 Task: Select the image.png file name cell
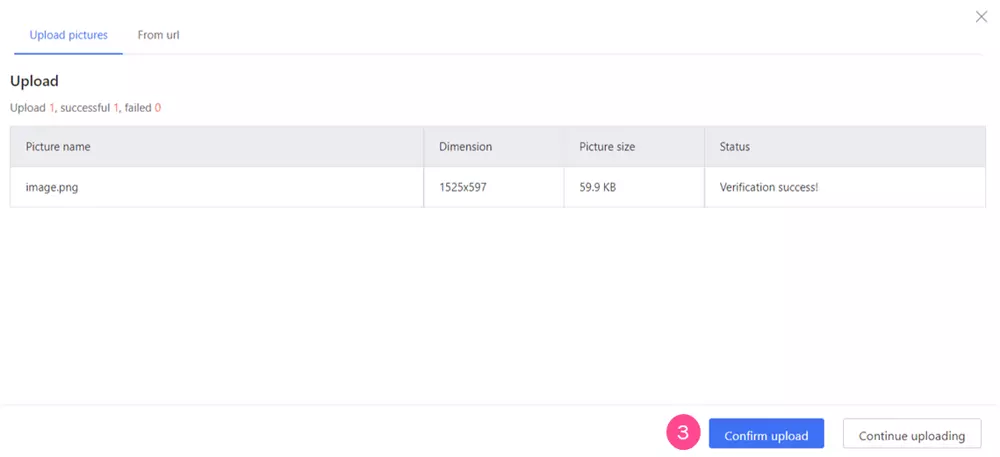[x=51, y=187]
